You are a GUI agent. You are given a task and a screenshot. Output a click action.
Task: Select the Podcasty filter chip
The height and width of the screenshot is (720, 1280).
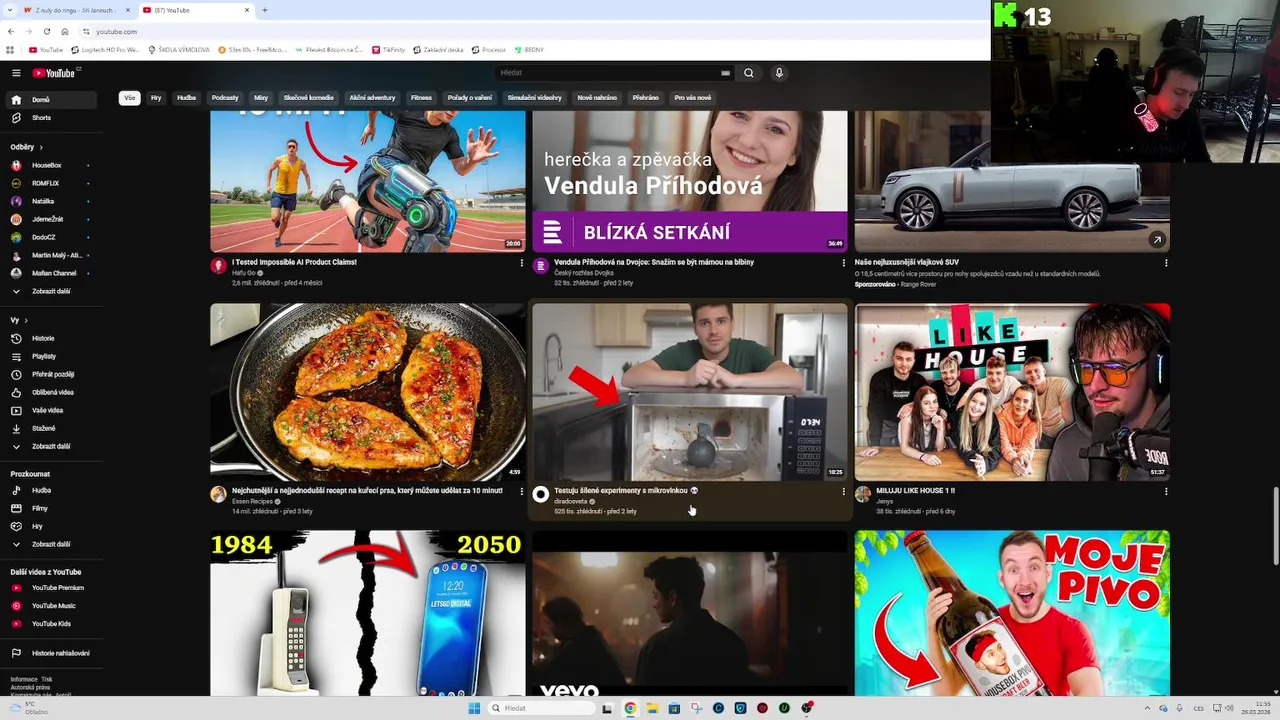(225, 98)
